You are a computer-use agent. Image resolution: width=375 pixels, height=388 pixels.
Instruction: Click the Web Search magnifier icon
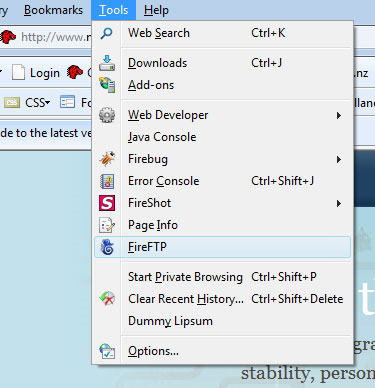click(107, 33)
